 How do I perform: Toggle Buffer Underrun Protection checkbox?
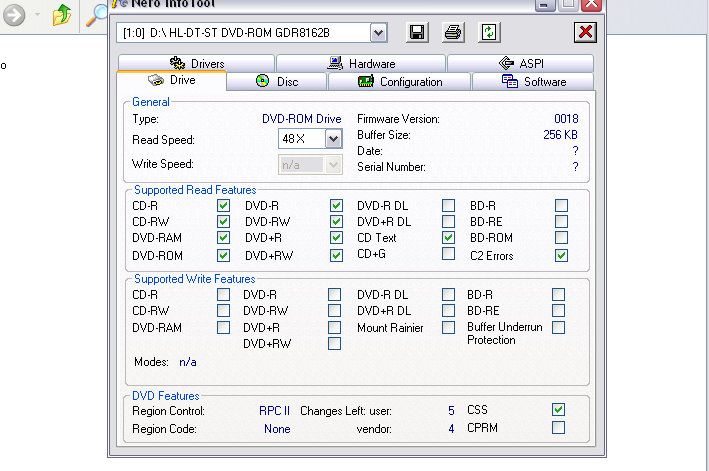coord(558,327)
